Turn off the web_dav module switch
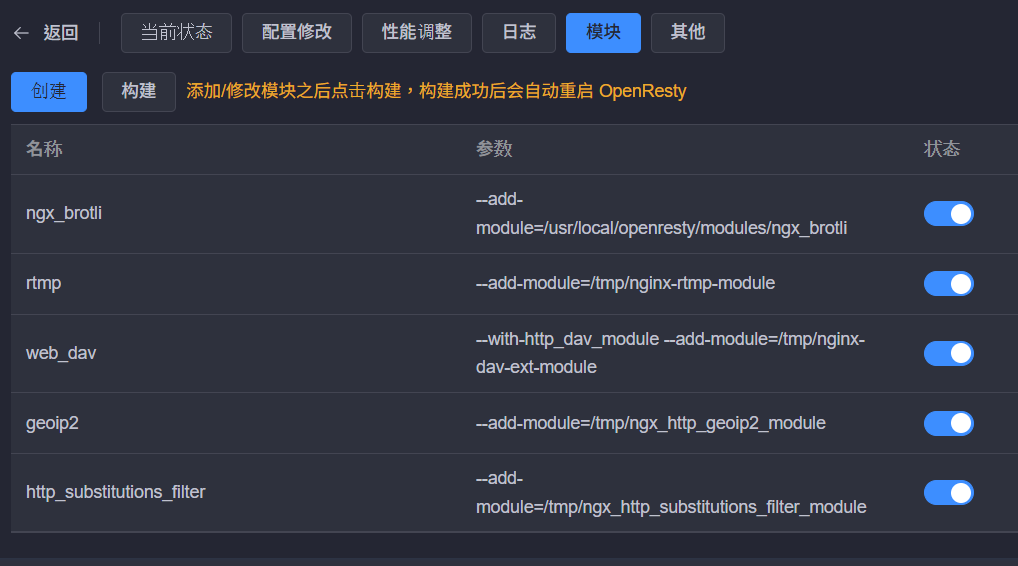This screenshot has height=566, width=1018. click(x=948, y=353)
